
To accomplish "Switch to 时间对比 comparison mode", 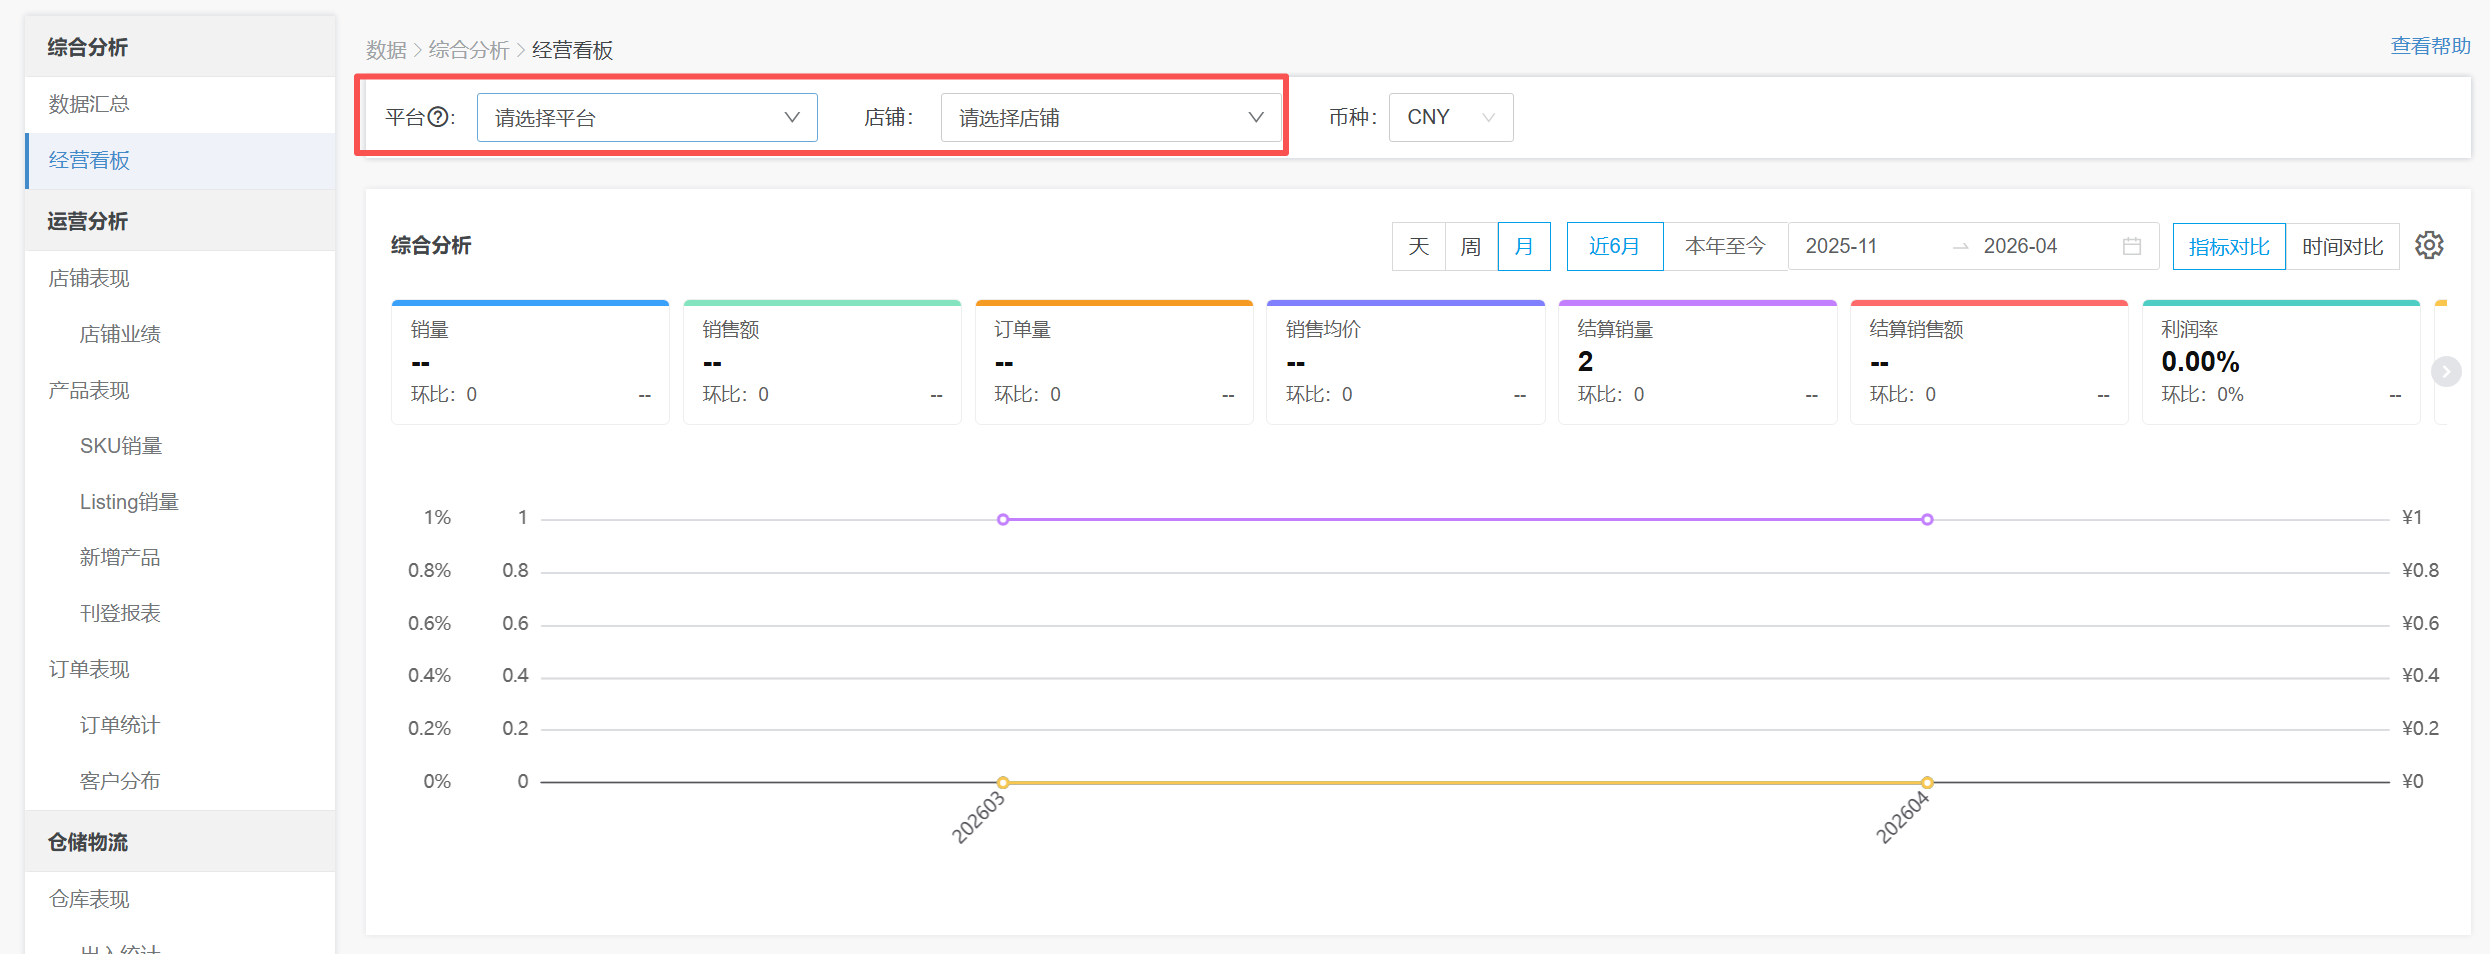I will point(2342,246).
